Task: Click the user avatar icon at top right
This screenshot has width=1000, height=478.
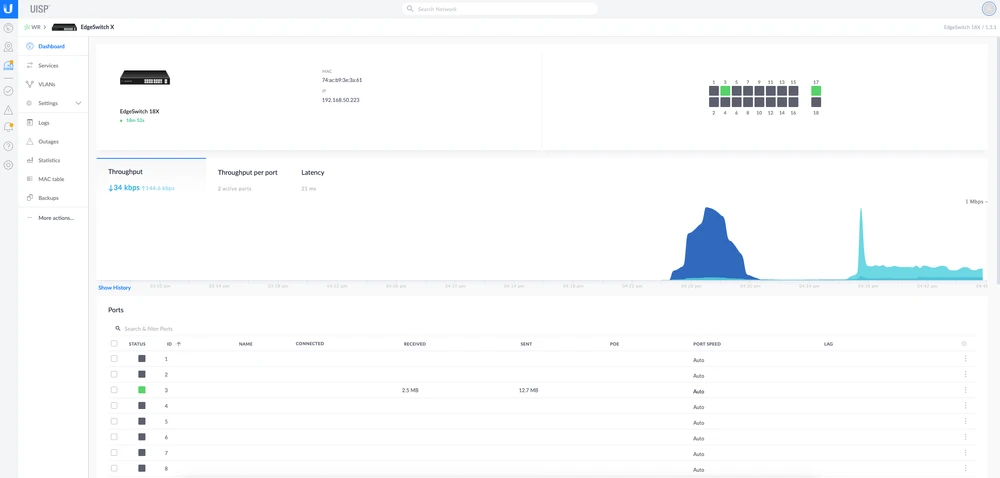Action: (x=989, y=9)
